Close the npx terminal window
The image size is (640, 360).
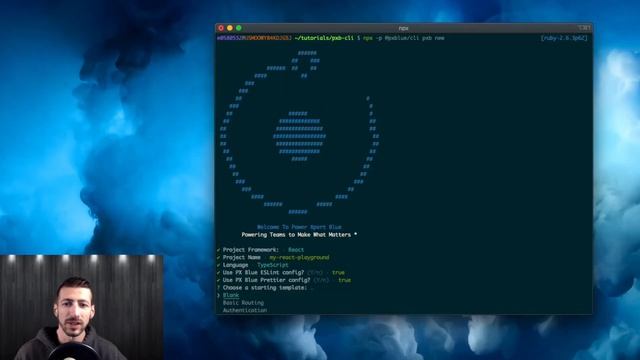pyautogui.click(x=221, y=28)
